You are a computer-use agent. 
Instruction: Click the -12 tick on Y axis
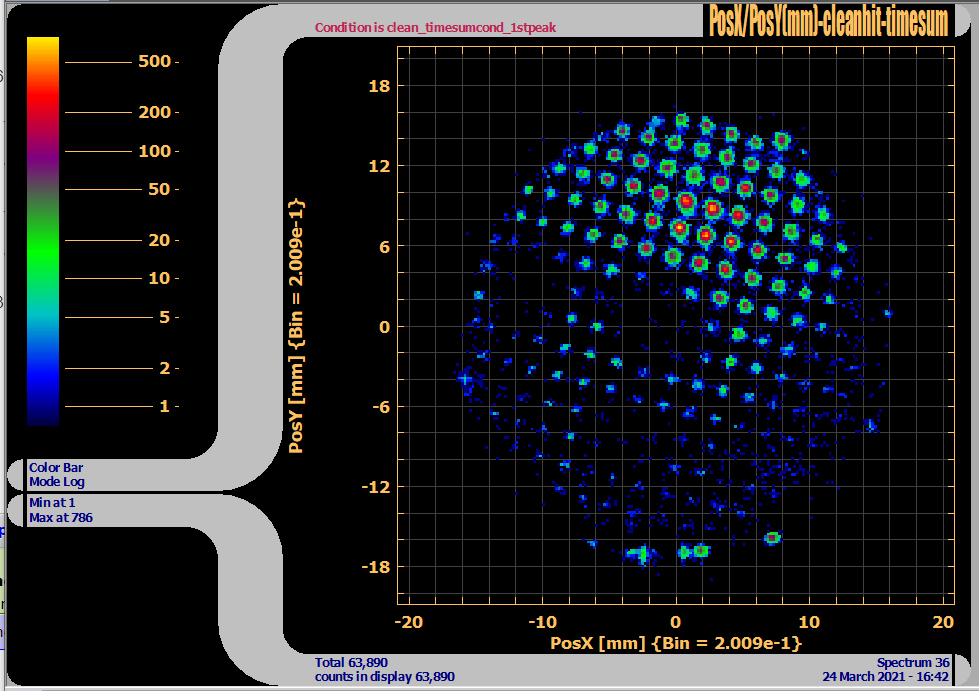coord(374,487)
